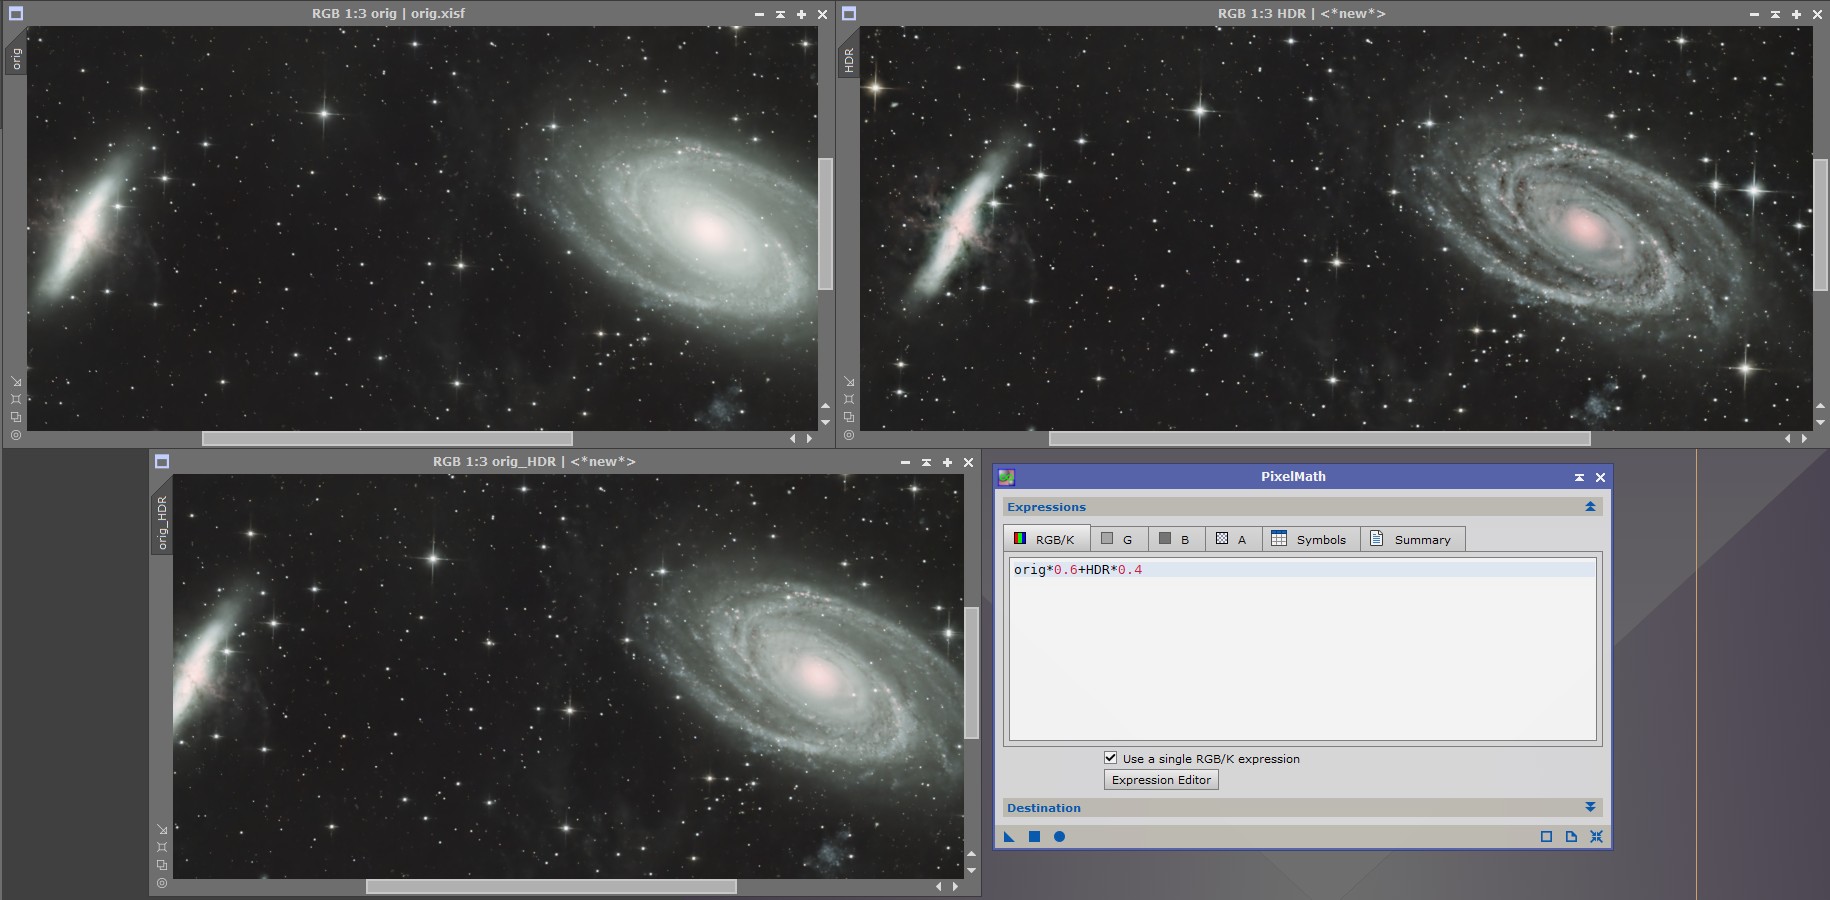Click the 'RGB 1:3 orig | orig.xisf' title bar

point(388,14)
